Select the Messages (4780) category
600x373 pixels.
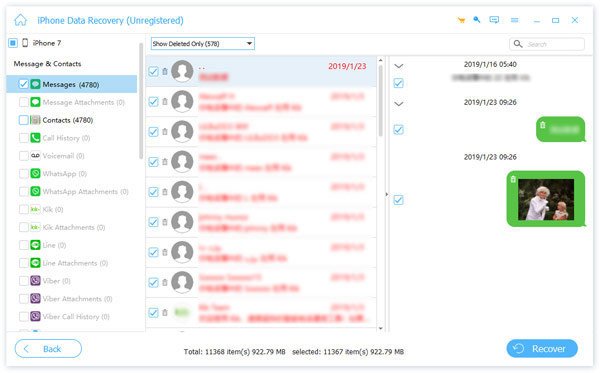click(x=72, y=84)
